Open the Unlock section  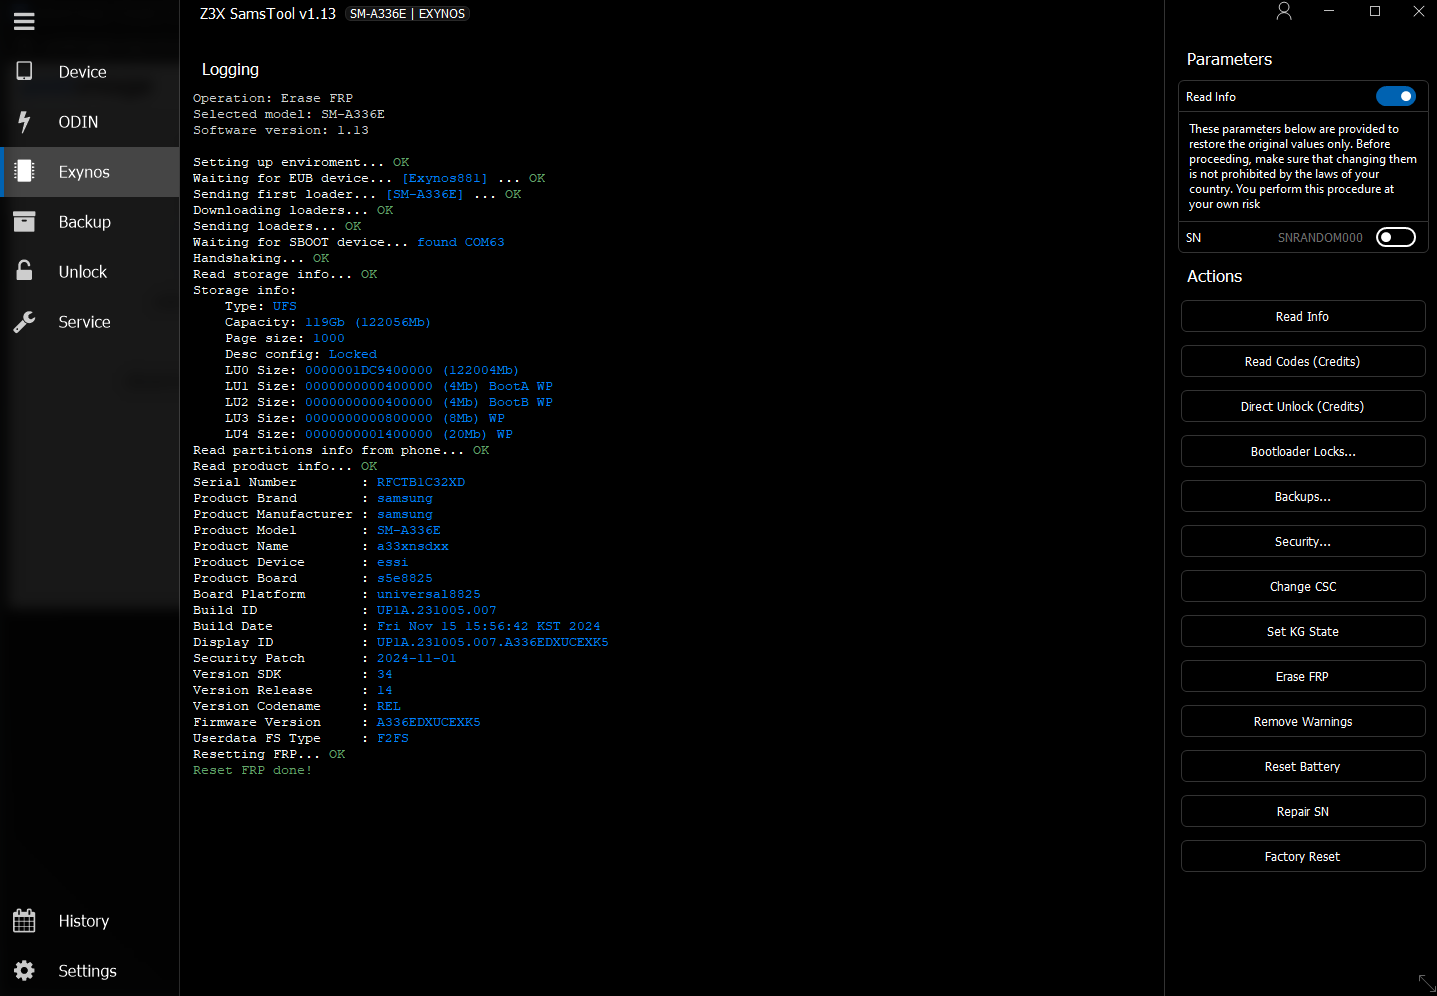tap(90, 272)
